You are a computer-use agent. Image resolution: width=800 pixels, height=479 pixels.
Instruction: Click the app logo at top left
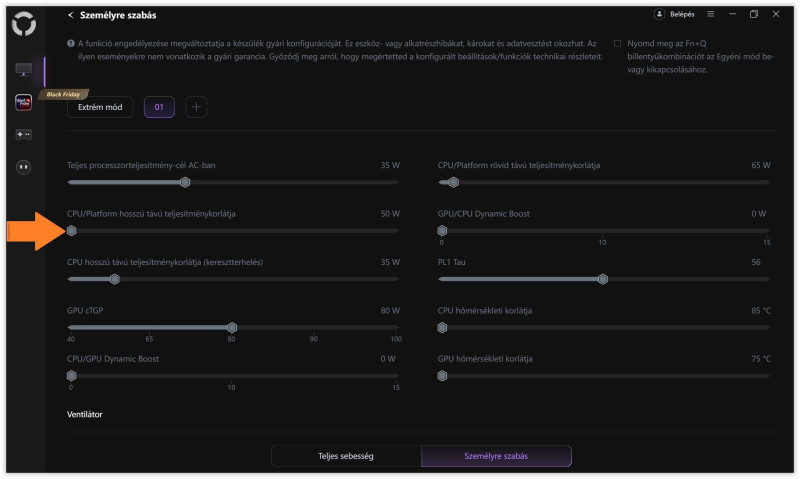click(x=23, y=23)
